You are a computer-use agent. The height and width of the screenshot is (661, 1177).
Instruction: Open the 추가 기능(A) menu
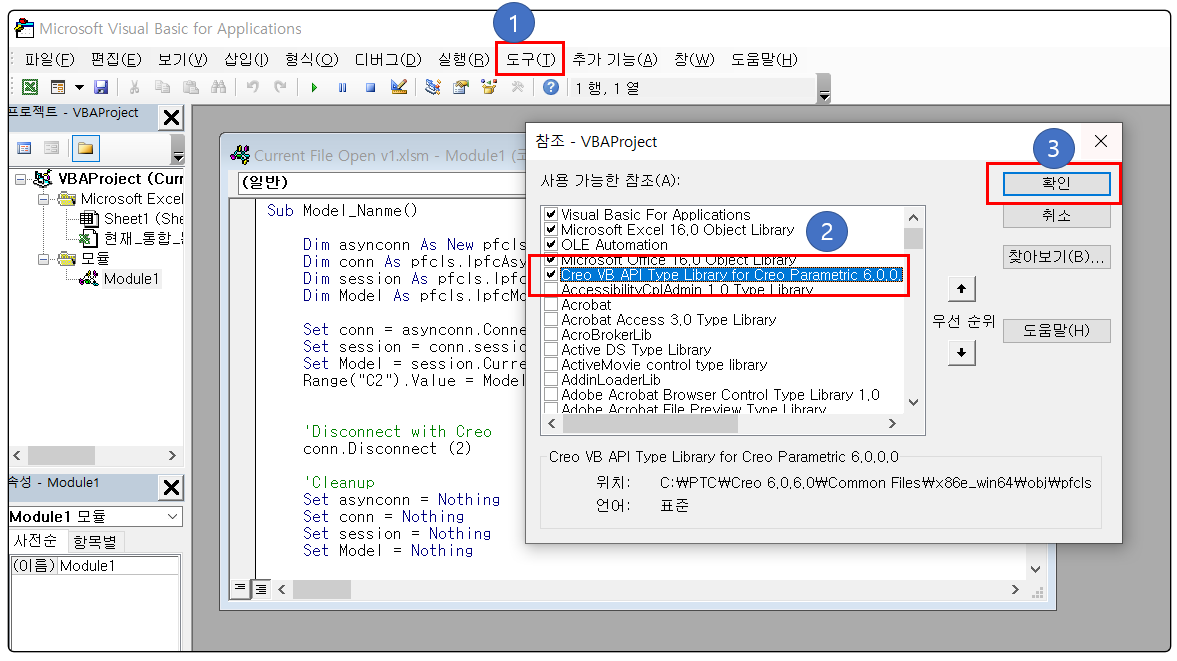click(615, 59)
